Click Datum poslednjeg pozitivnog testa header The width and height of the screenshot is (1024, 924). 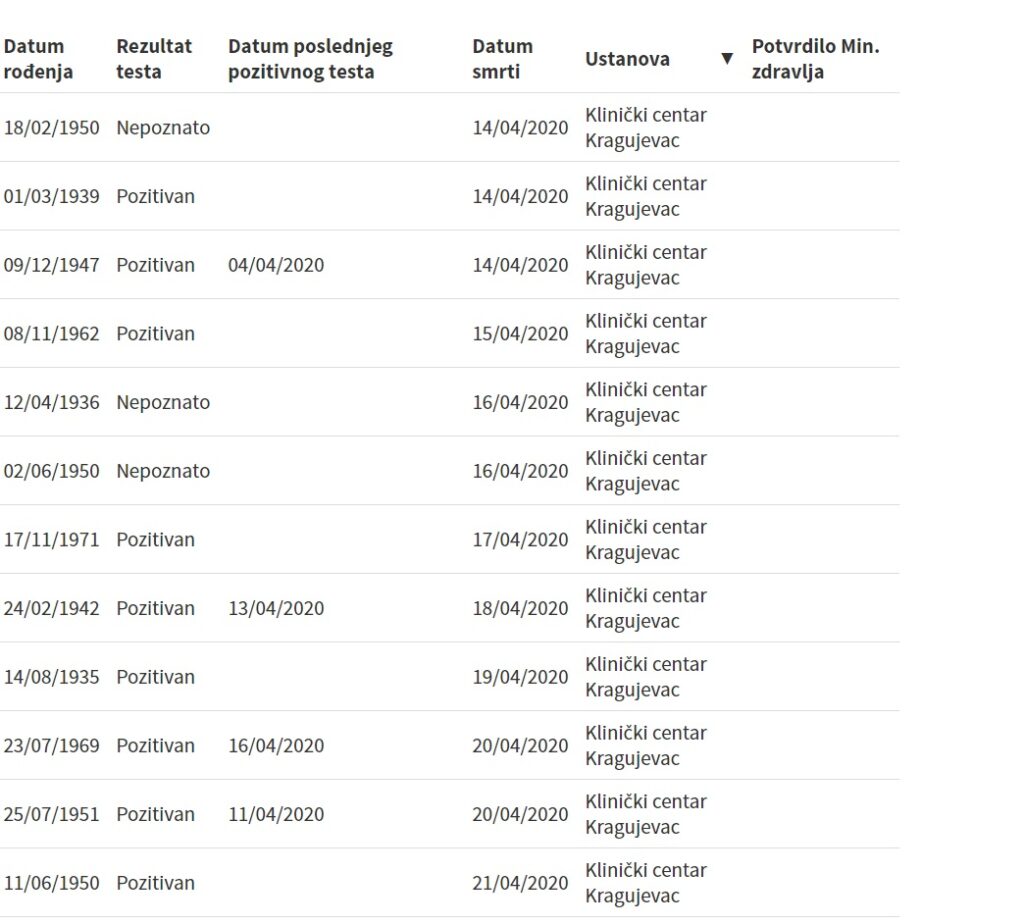pyautogui.click(x=310, y=59)
